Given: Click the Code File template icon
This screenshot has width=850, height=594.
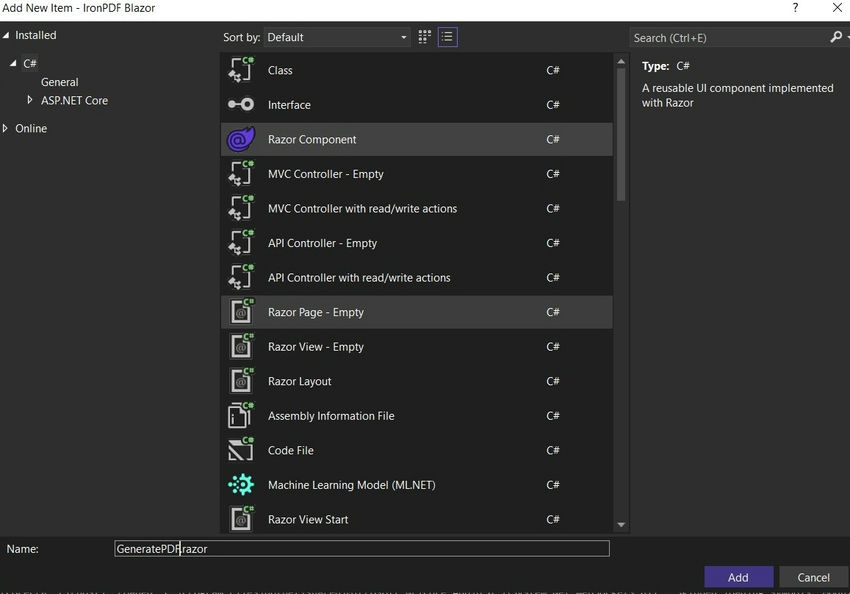Looking at the screenshot, I should tap(241, 450).
